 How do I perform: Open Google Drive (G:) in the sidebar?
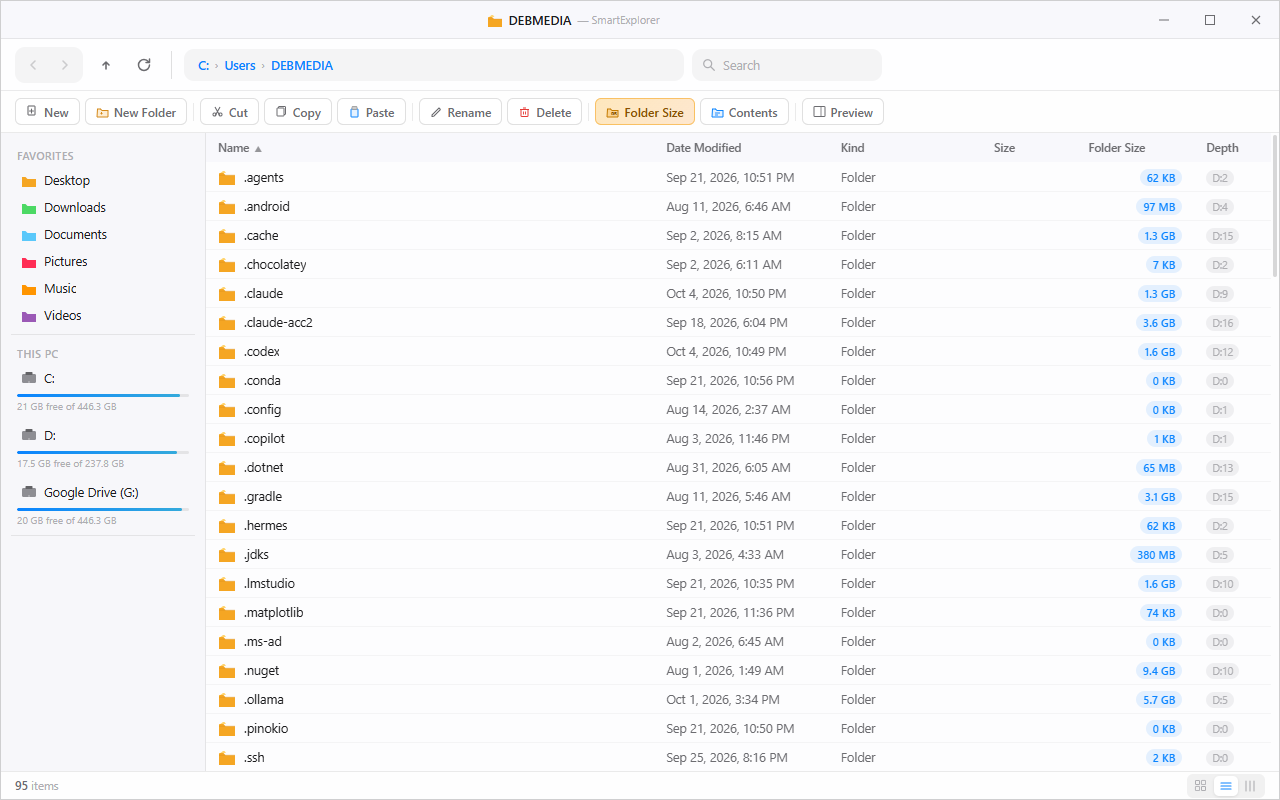click(x=103, y=504)
